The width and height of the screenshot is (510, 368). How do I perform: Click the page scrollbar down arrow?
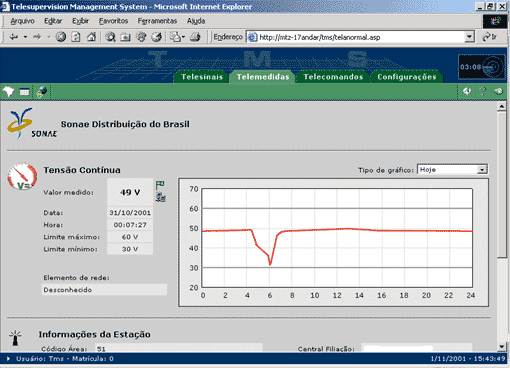point(502,347)
